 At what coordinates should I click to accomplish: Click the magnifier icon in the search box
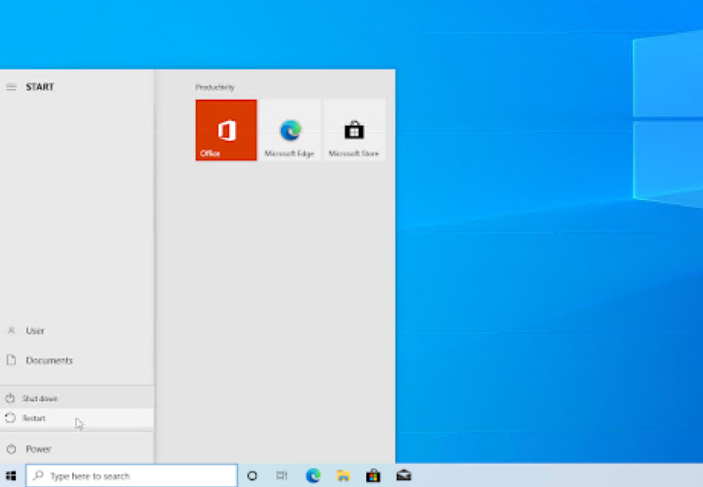tap(38, 476)
